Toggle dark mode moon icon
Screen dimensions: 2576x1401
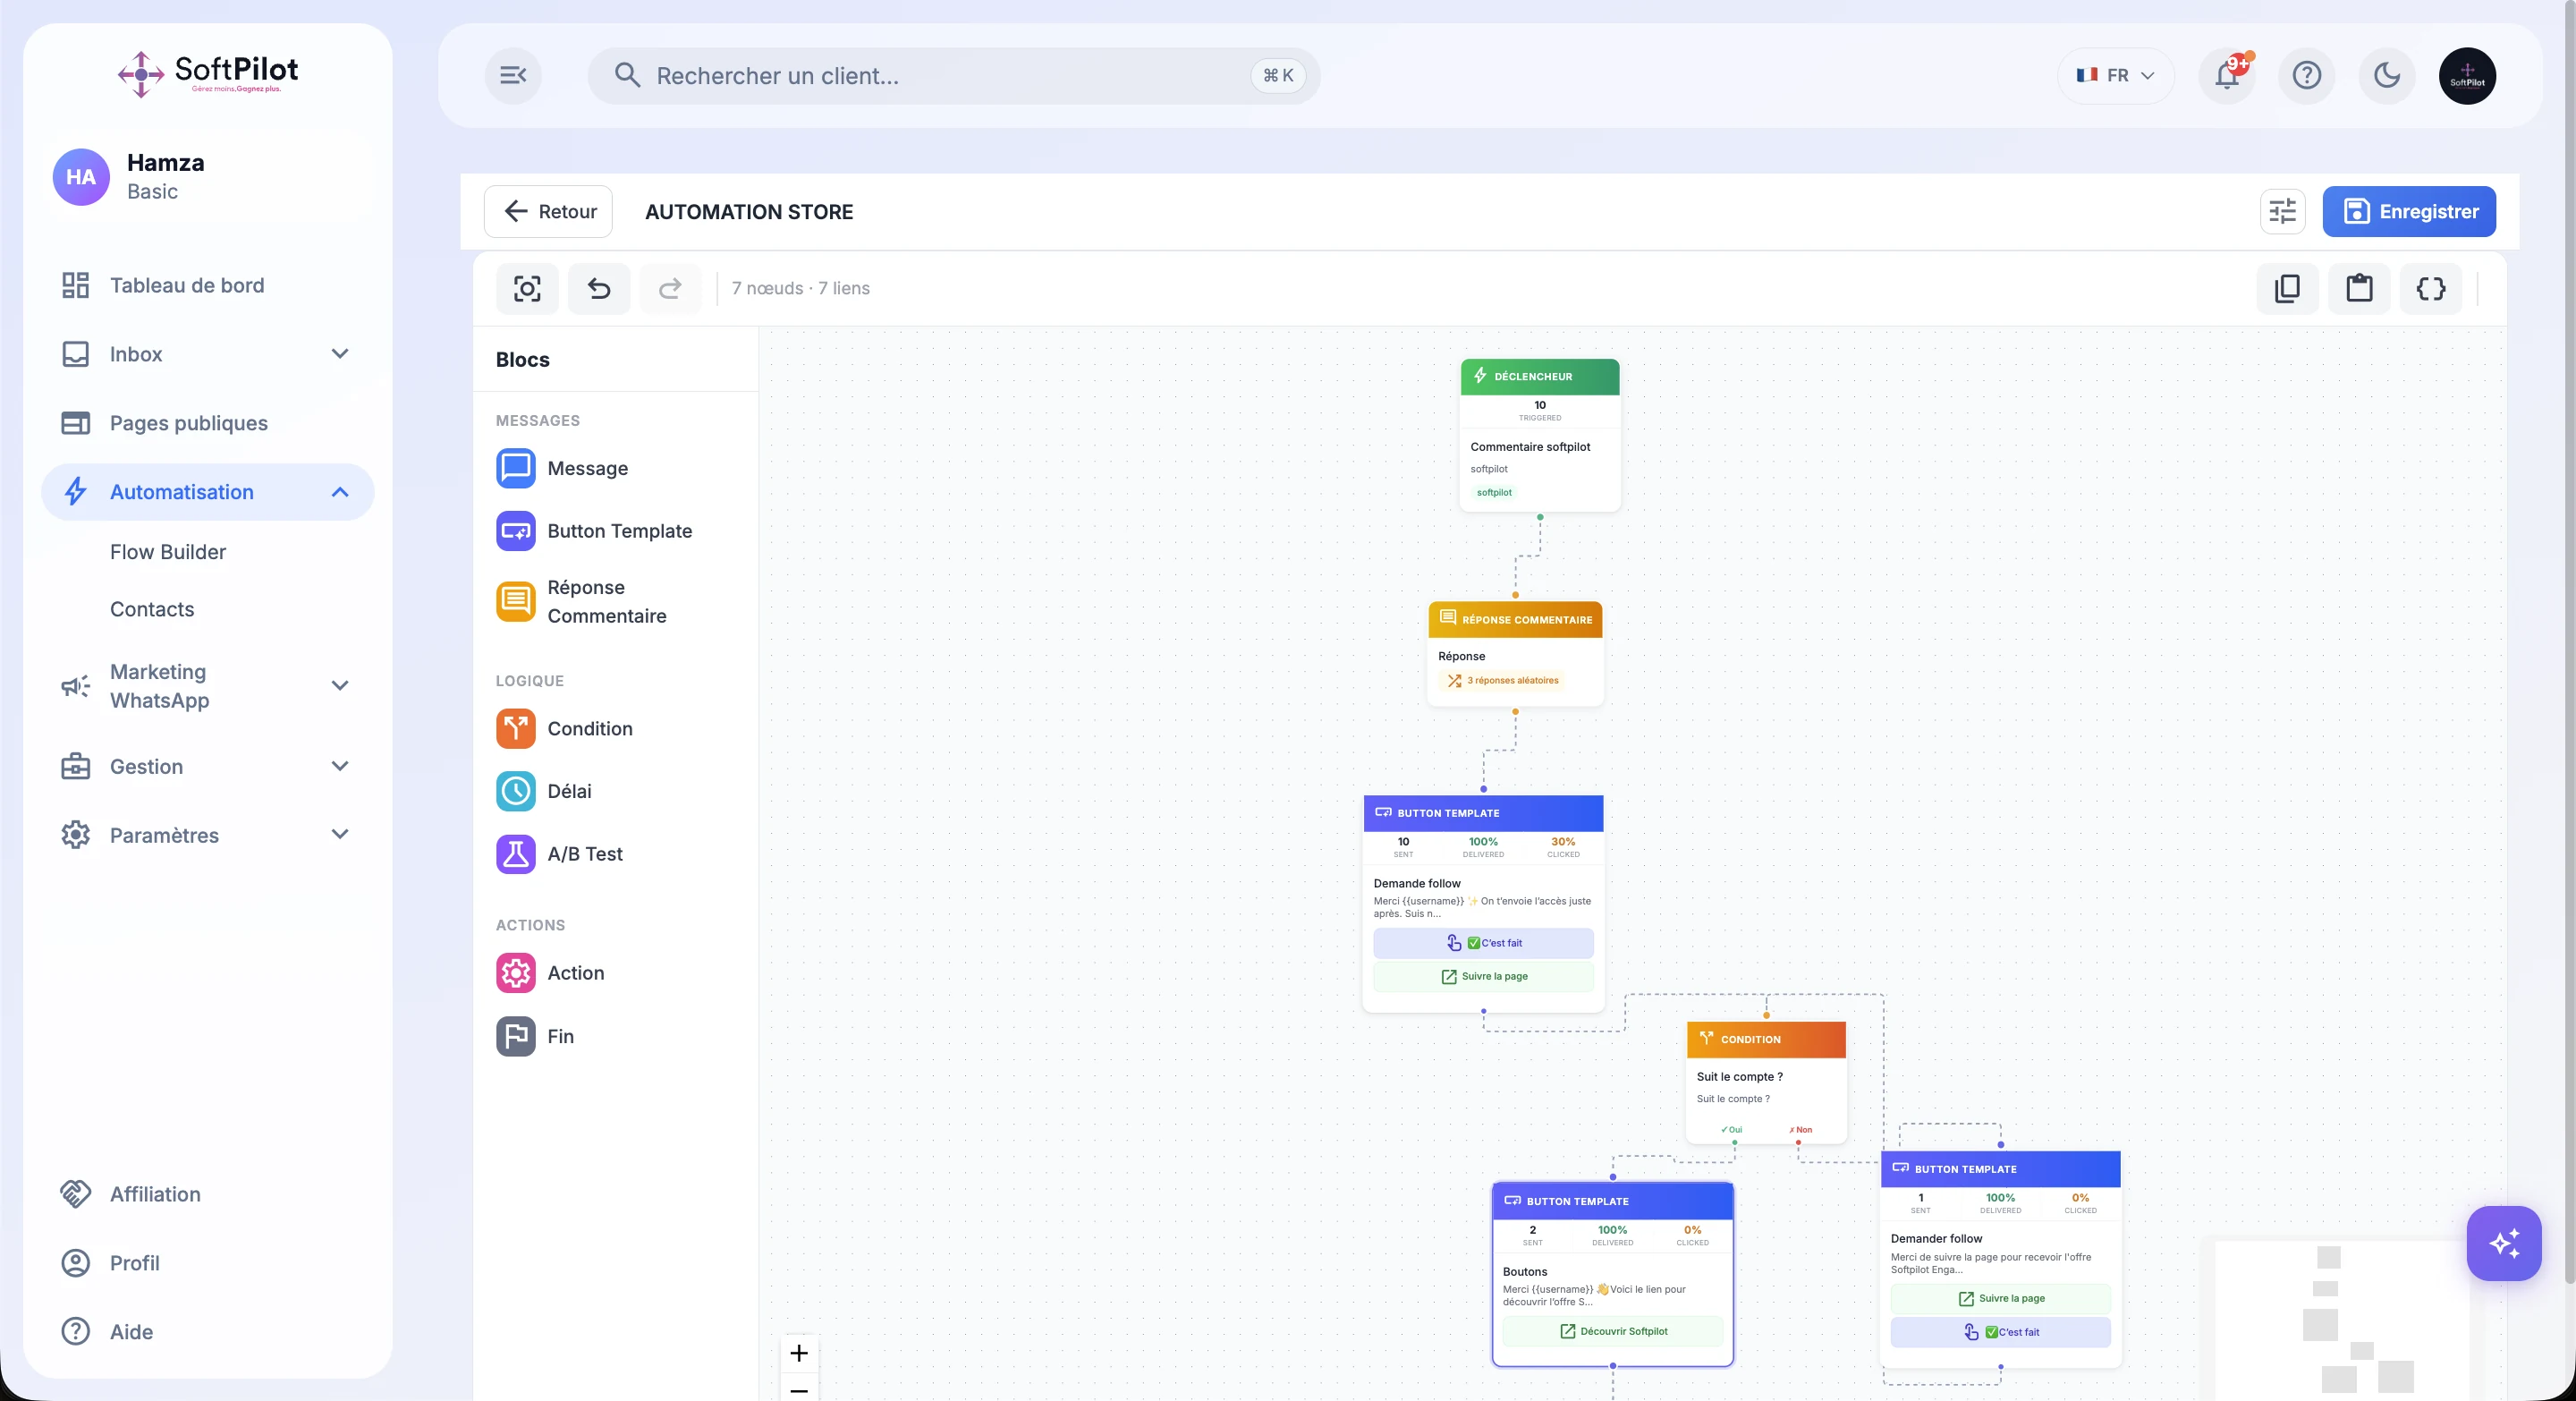[x=2387, y=75]
